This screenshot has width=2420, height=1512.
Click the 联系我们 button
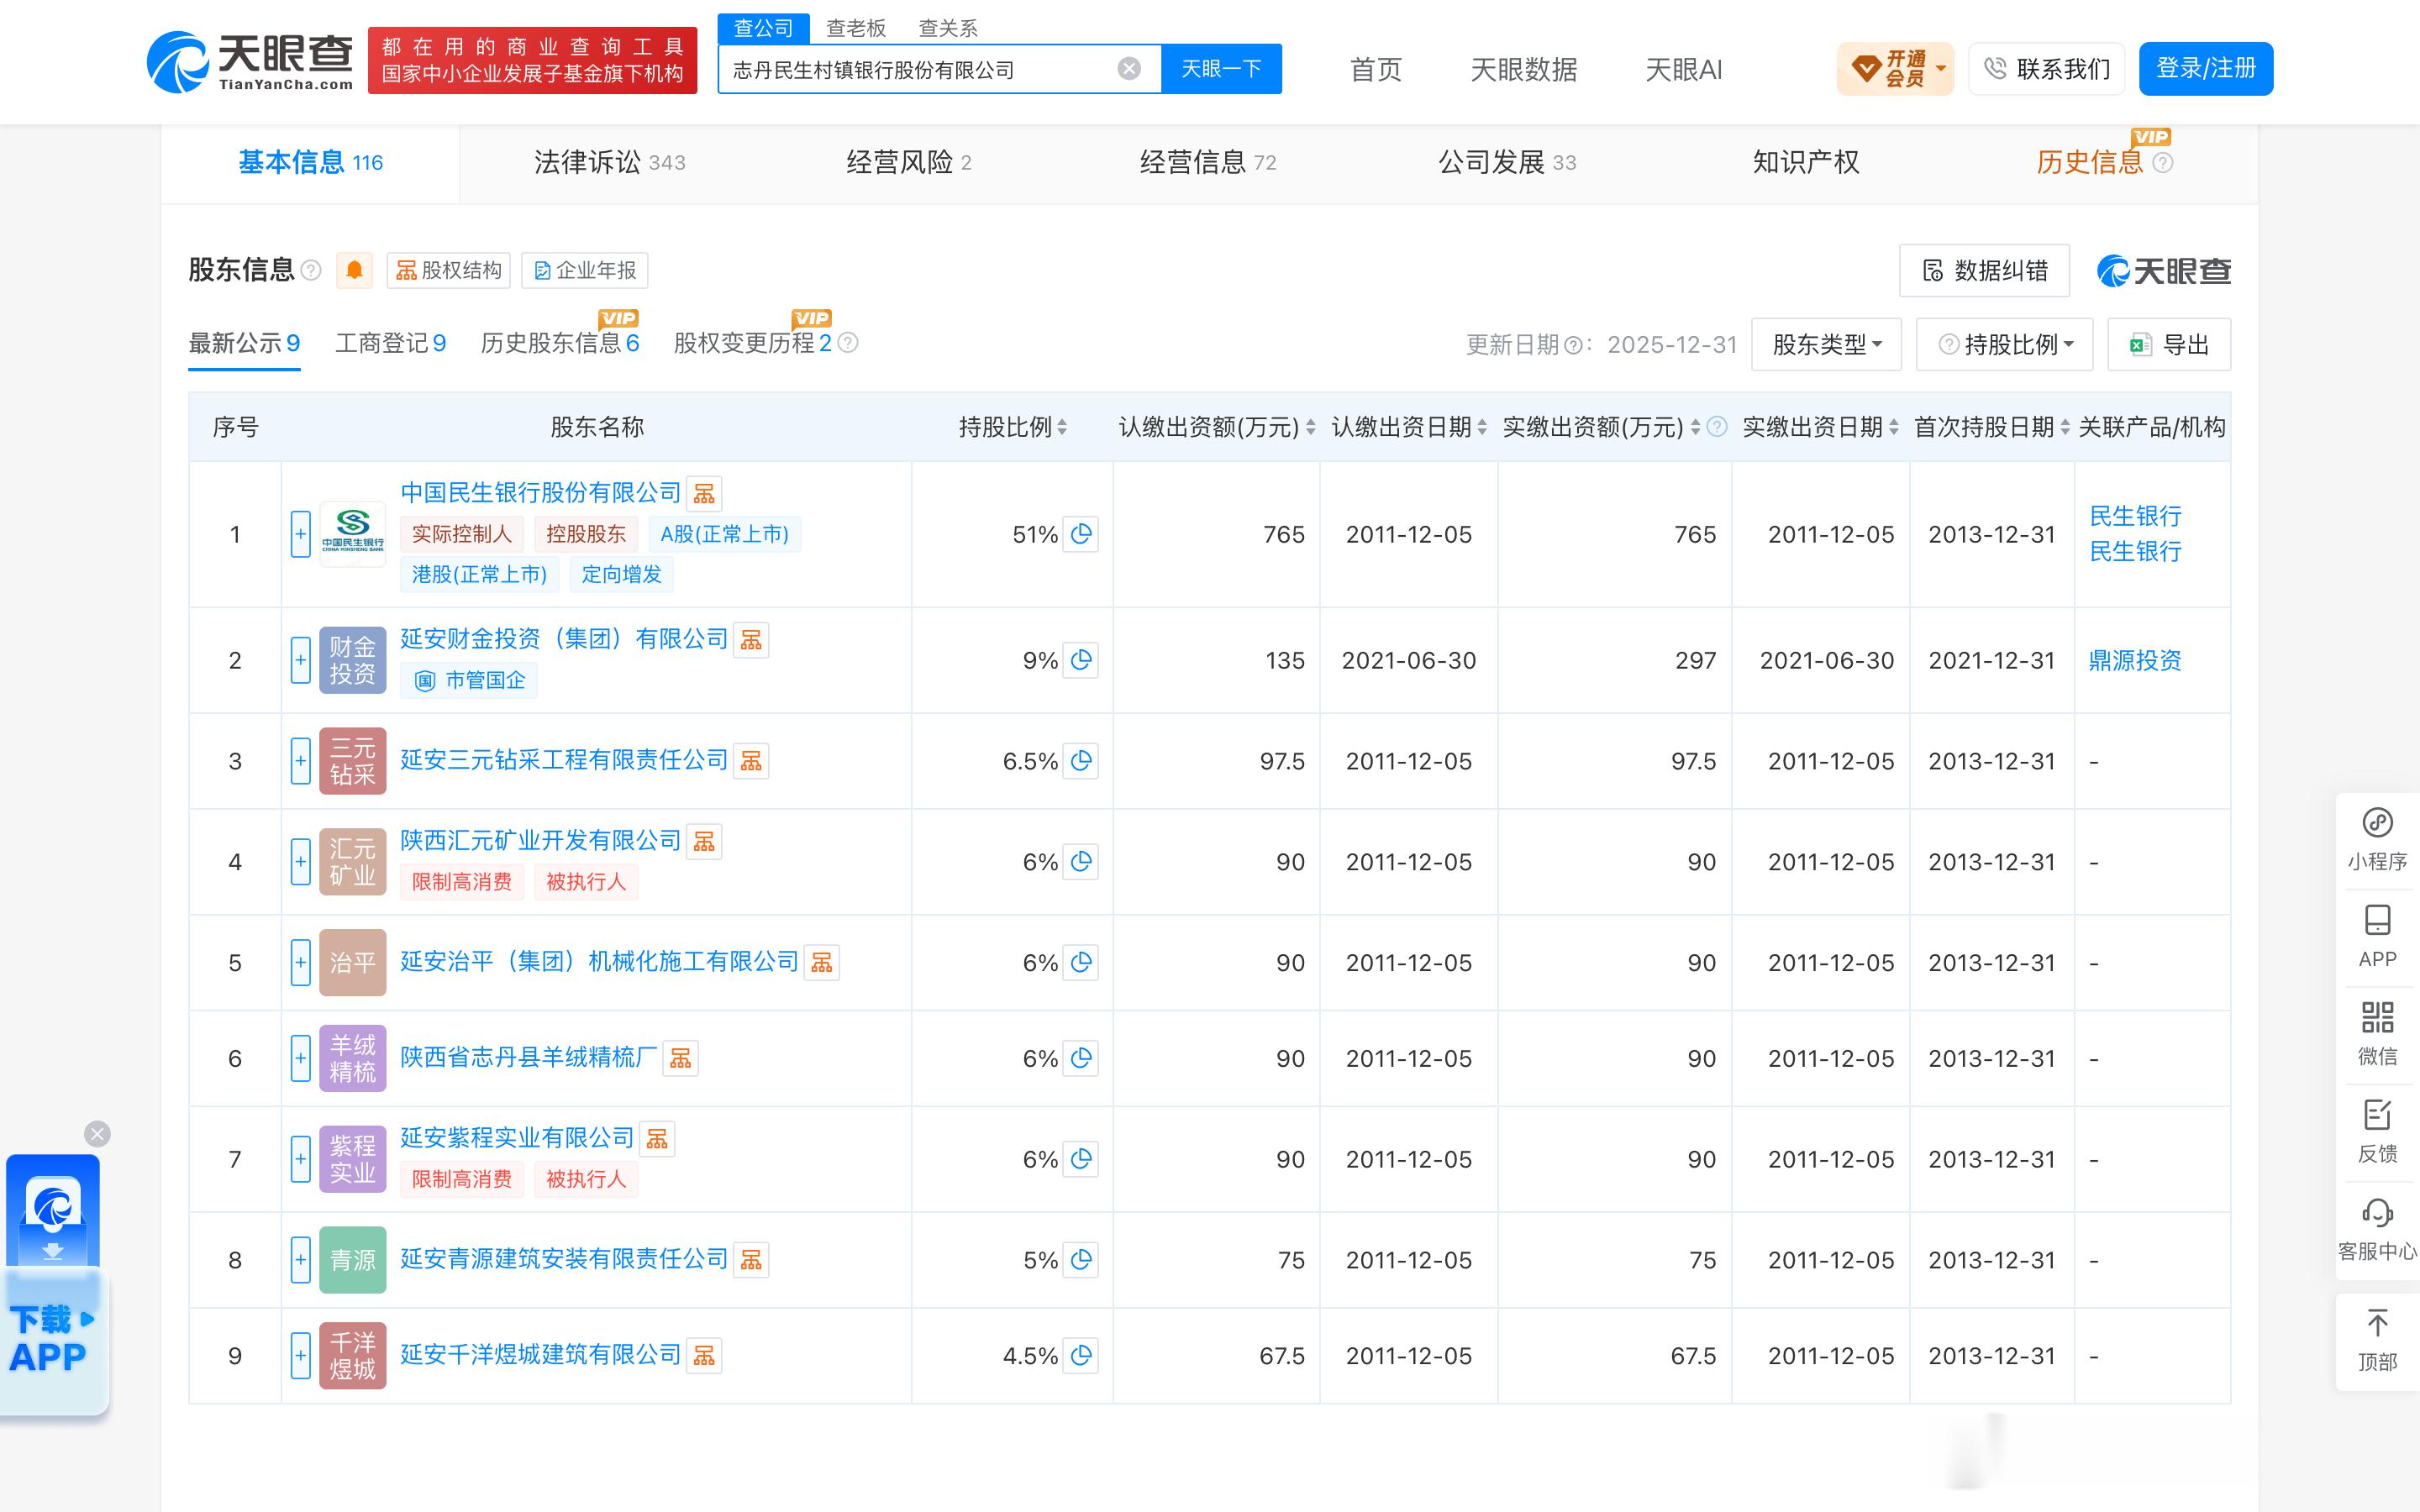pos(2046,68)
